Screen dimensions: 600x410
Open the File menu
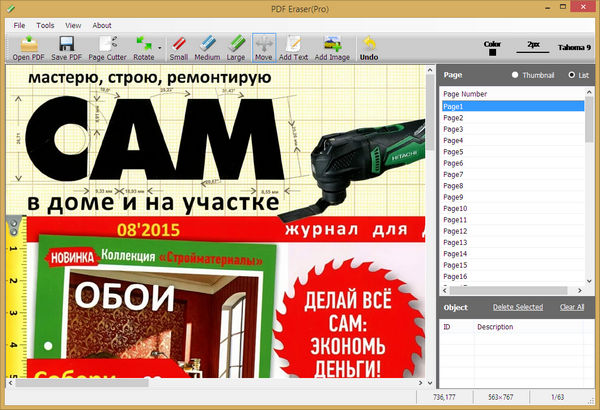pyautogui.click(x=20, y=24)
